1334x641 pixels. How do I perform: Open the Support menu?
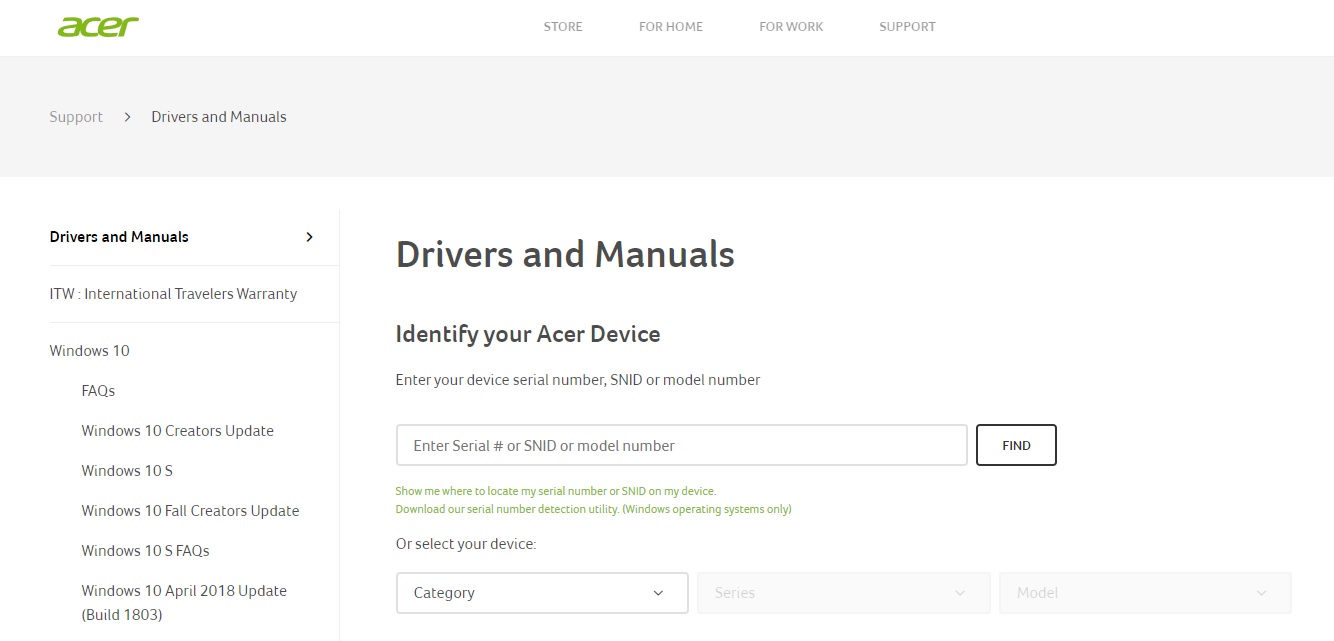coord(907,27)
